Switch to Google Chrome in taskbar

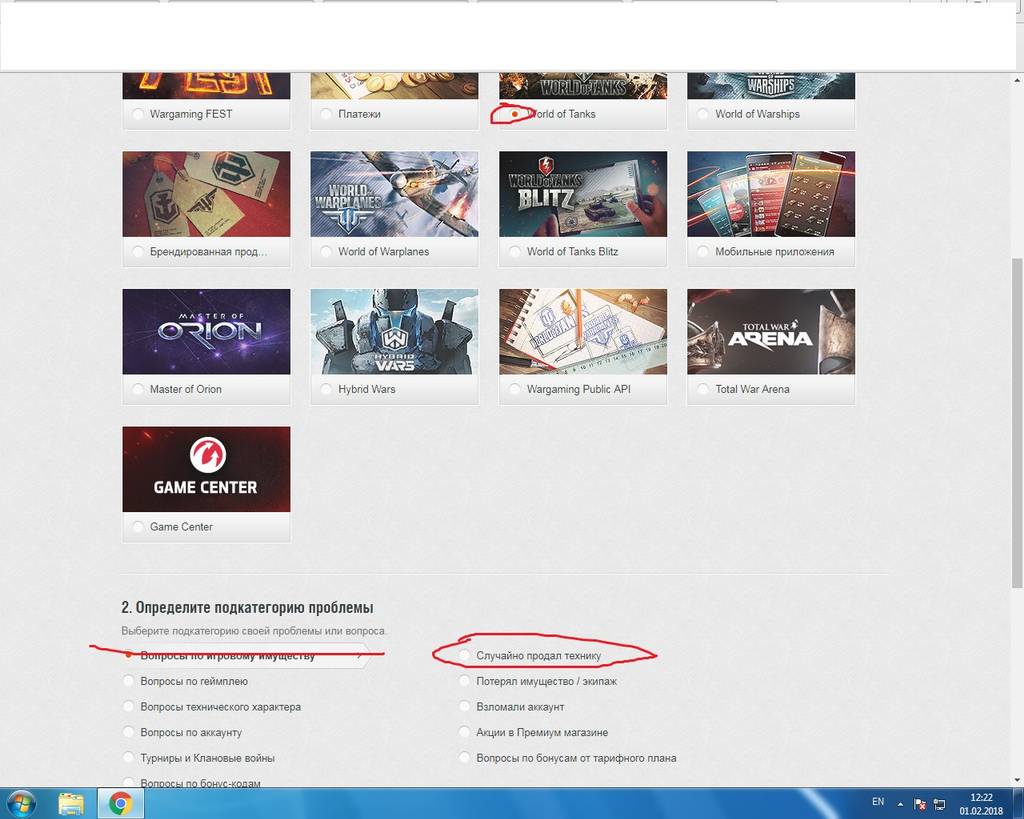tap(120, 803)
